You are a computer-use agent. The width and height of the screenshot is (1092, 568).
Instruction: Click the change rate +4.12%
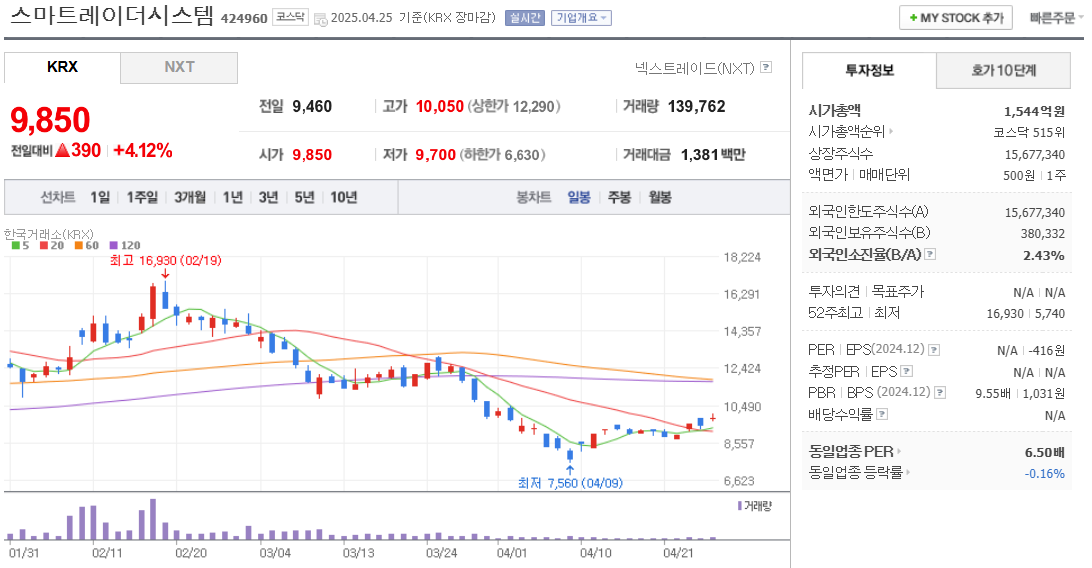tap(143, 150)
